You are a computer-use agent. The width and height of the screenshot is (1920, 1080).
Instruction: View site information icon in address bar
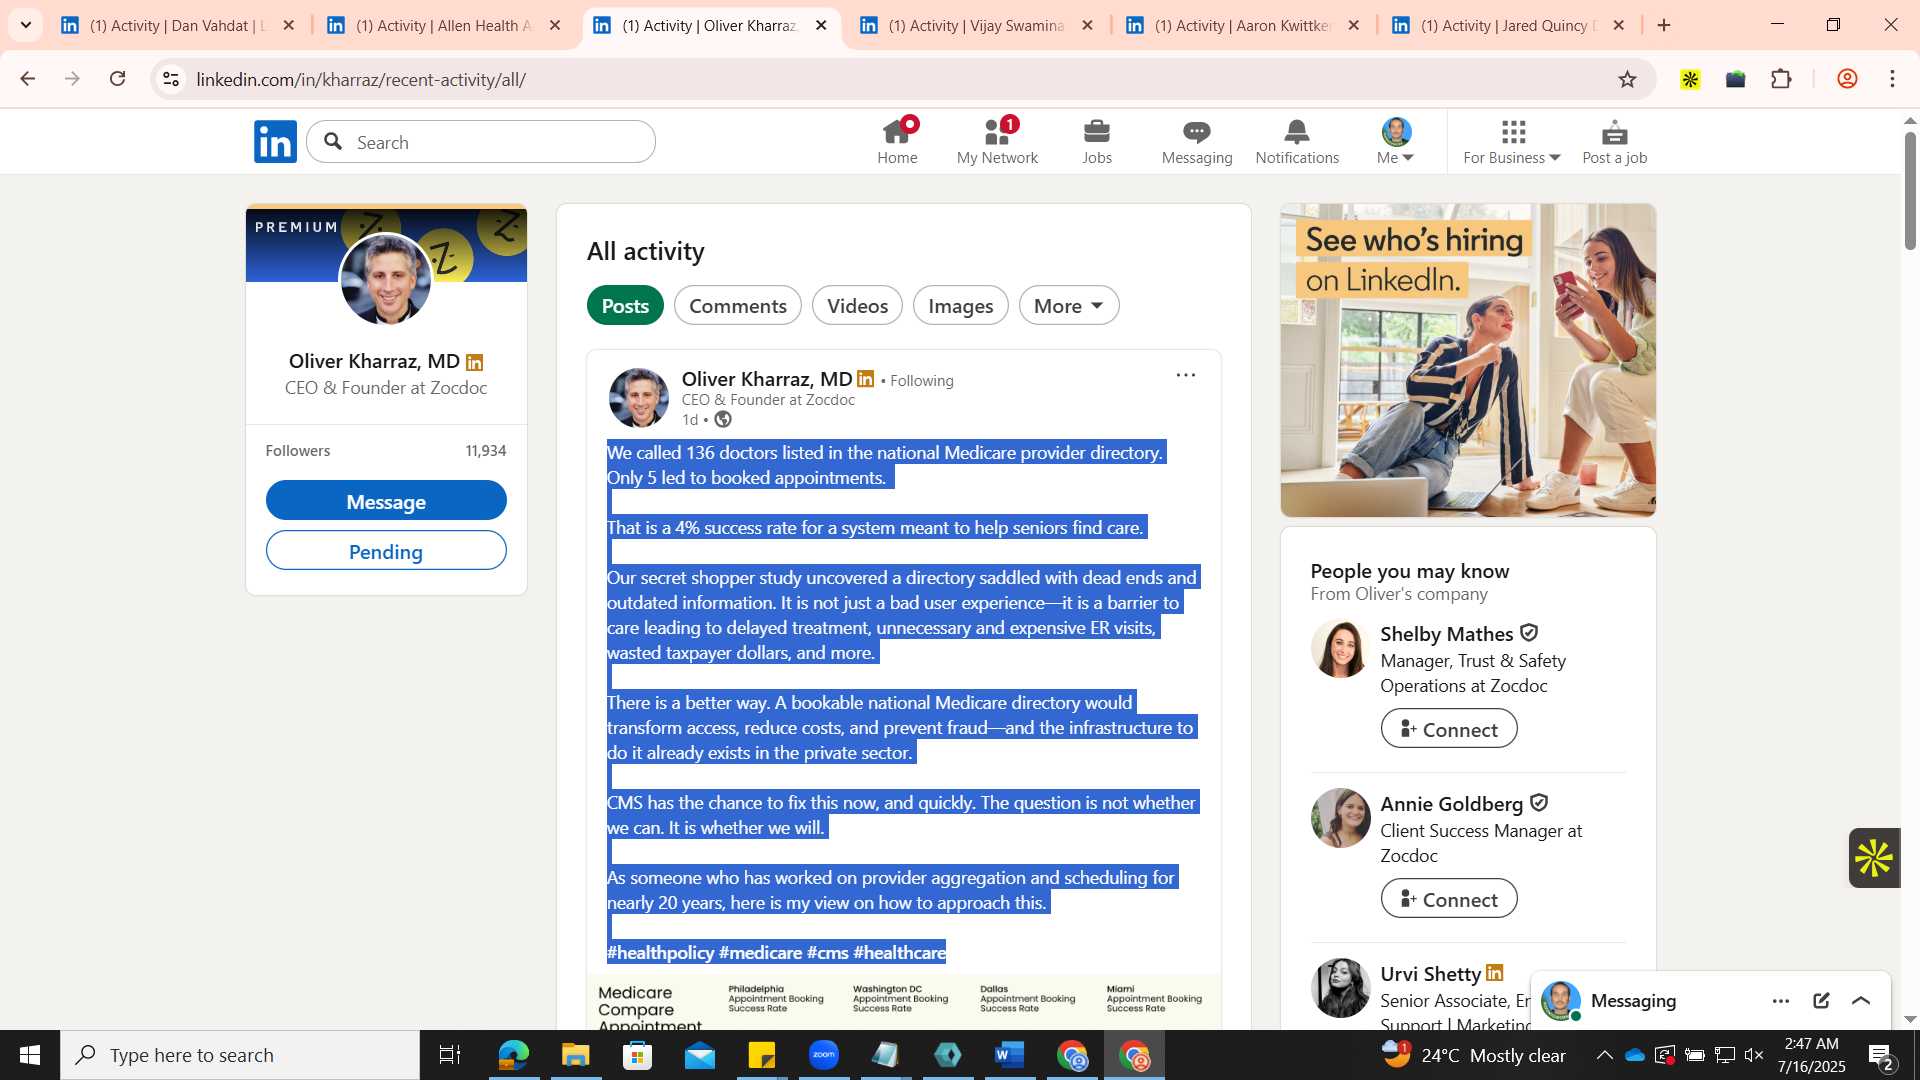pos(171,79)
